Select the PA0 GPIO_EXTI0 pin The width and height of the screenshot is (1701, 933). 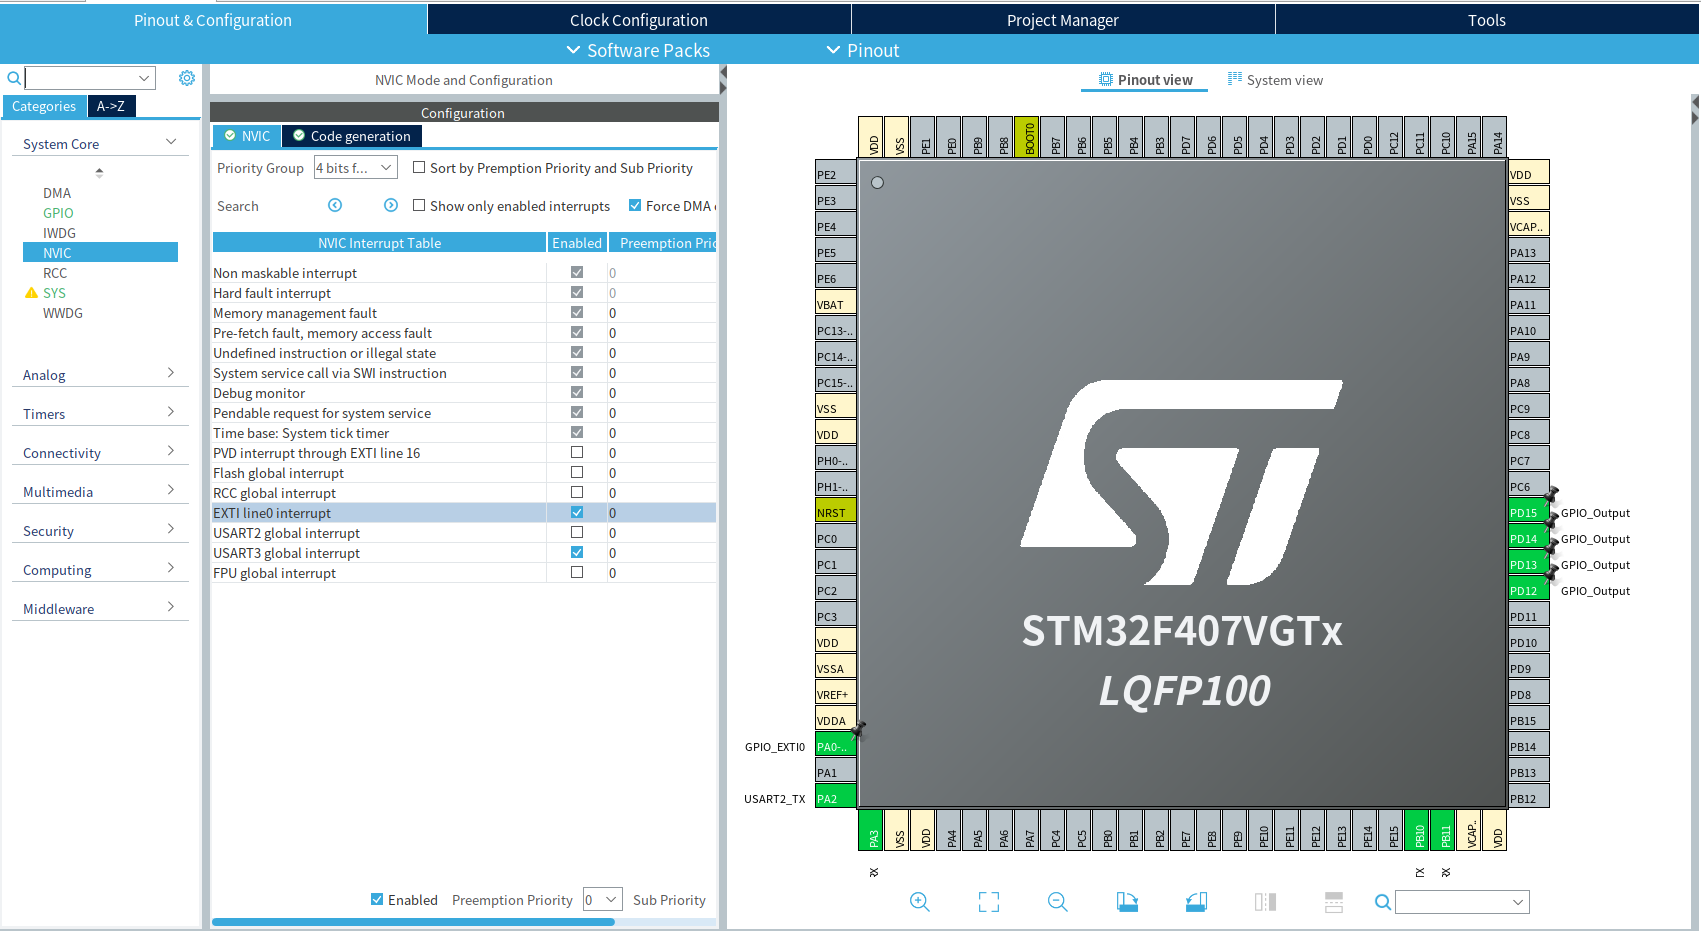pos(835,746)
